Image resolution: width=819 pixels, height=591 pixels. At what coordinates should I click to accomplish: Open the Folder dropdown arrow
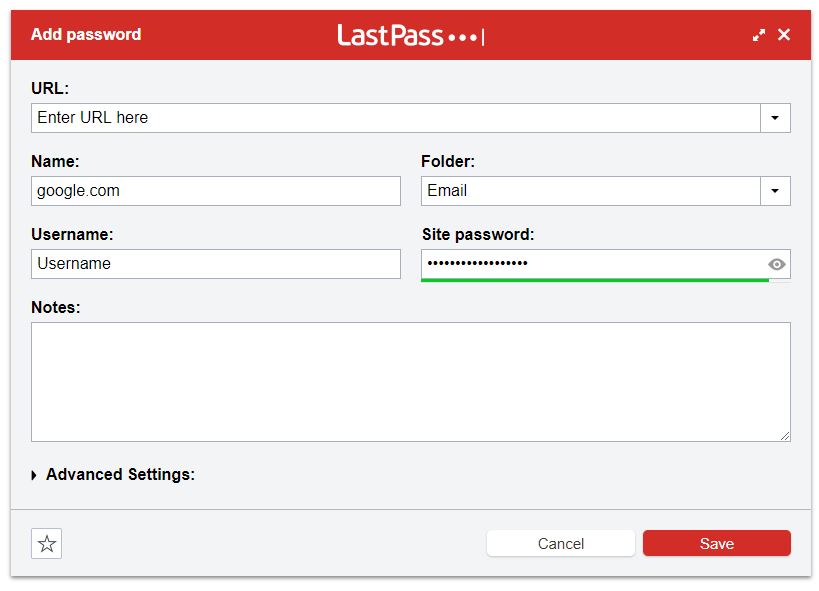775,191
